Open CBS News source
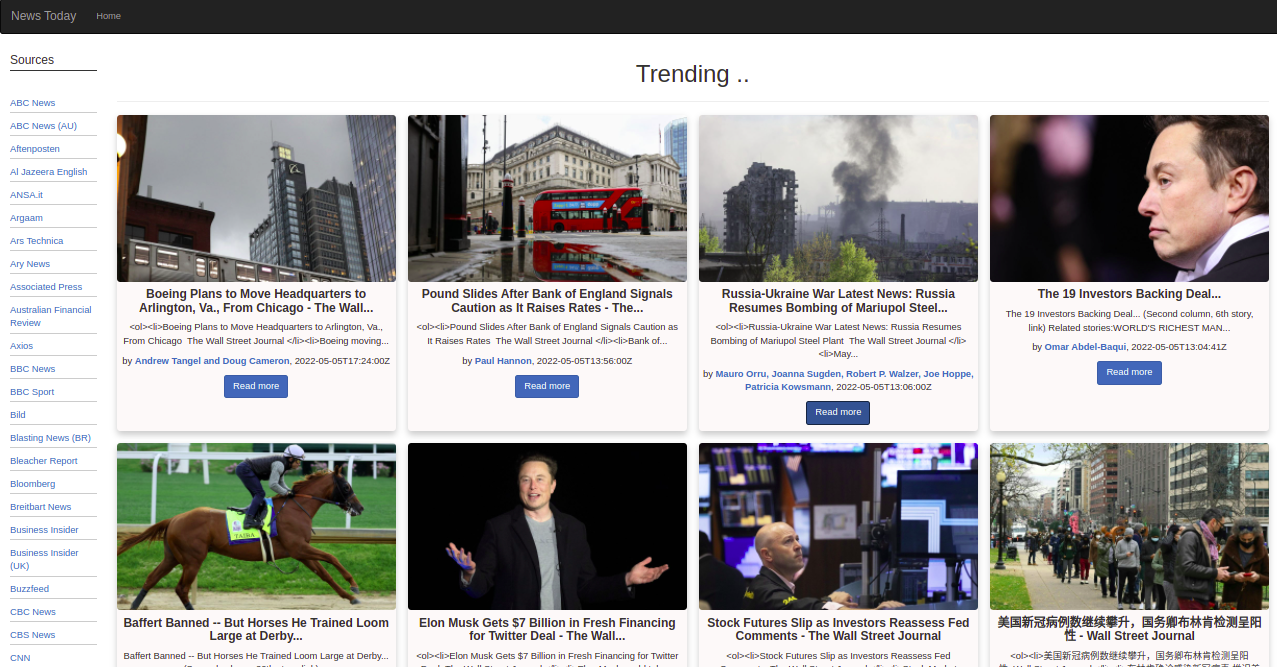Image resolution: width=1277 pixels, height=667 pixels. point(33,635)
